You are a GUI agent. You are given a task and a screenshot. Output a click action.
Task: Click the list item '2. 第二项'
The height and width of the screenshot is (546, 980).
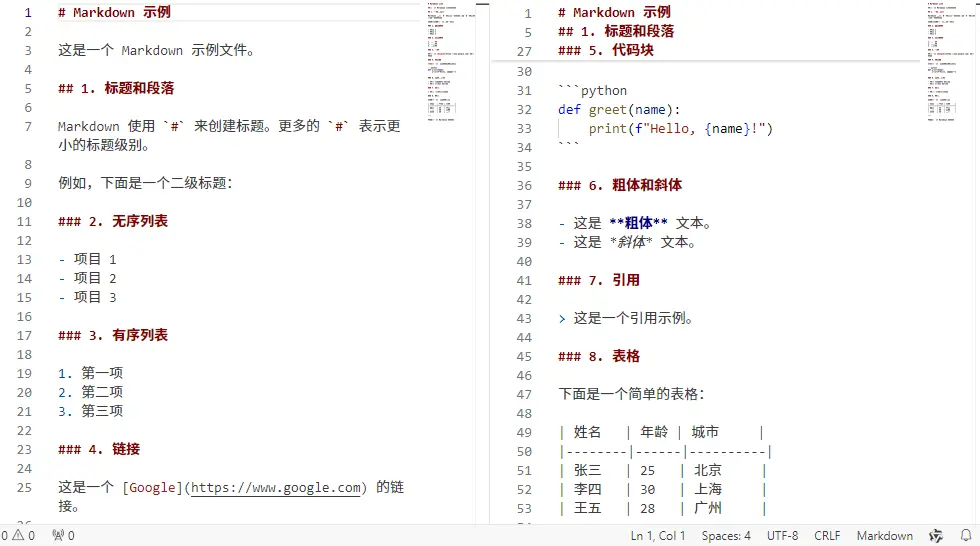click(91, 392)
